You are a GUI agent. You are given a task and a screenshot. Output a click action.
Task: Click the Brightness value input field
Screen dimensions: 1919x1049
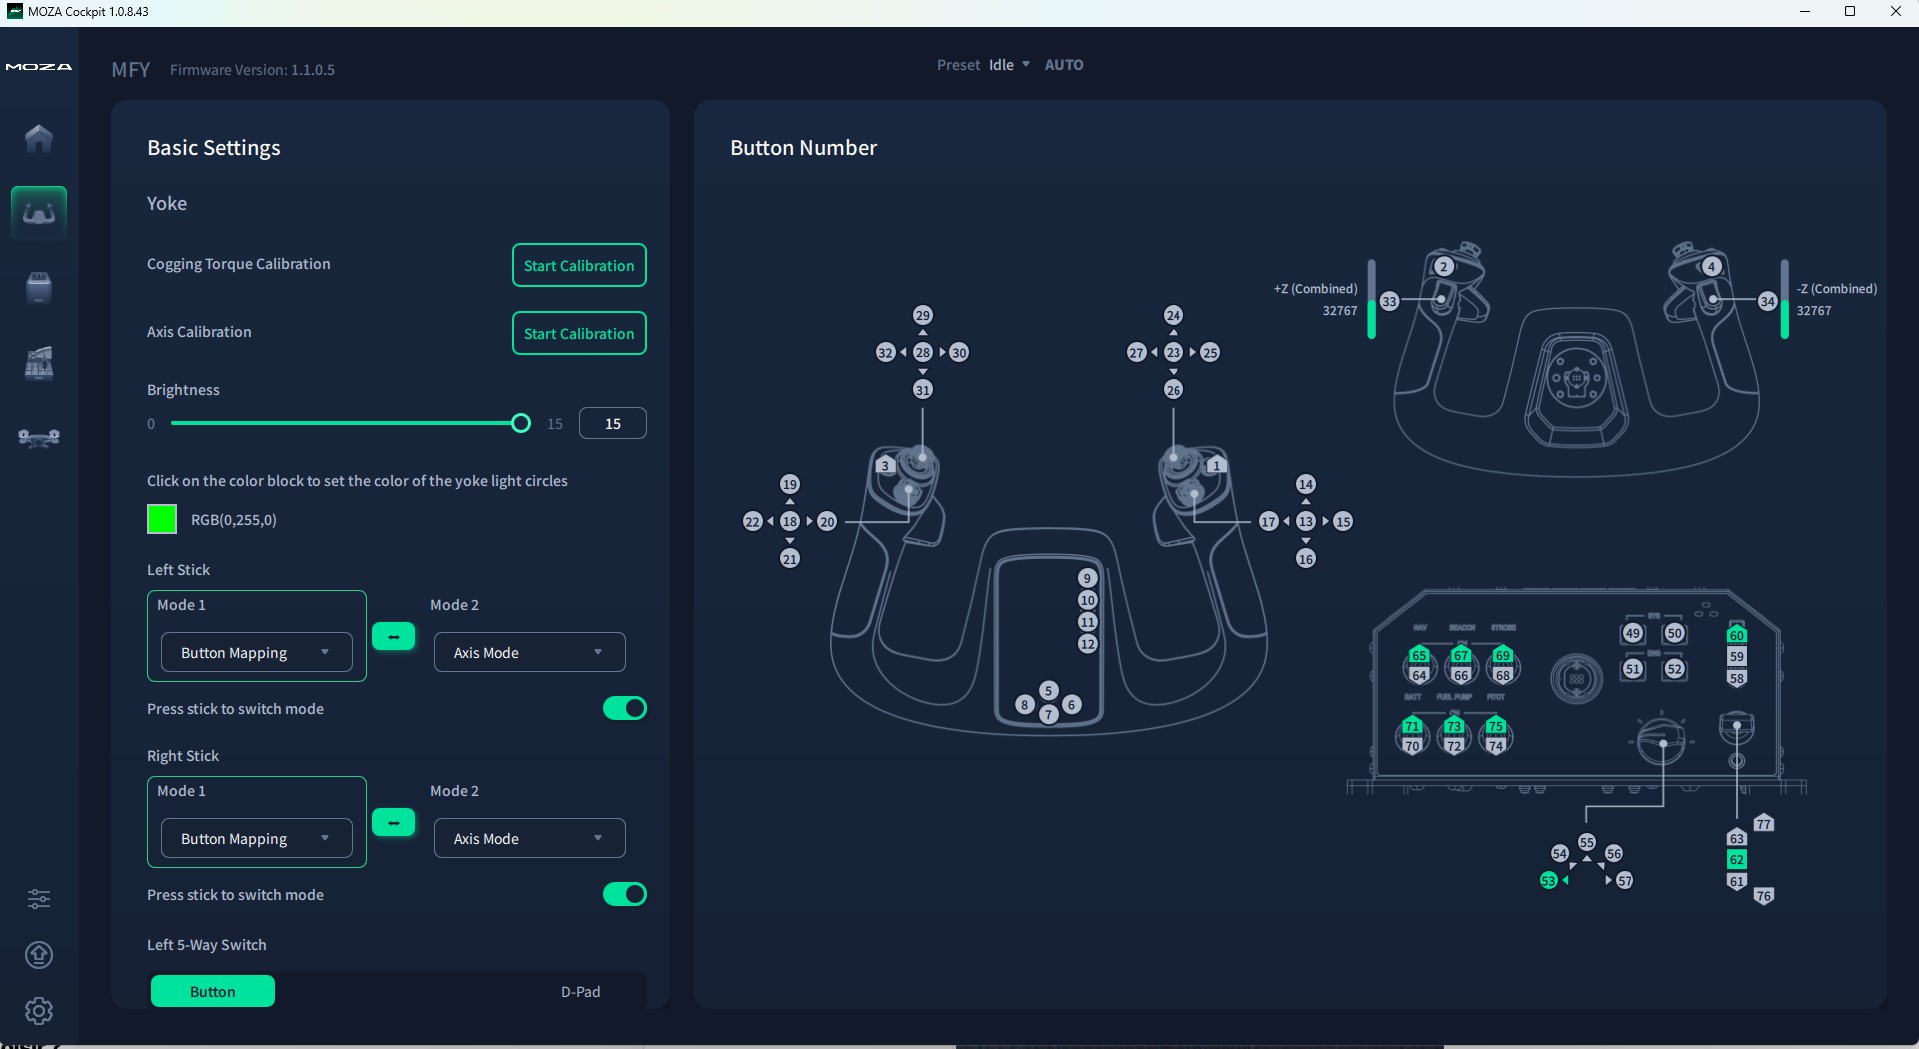click(612, 424)
